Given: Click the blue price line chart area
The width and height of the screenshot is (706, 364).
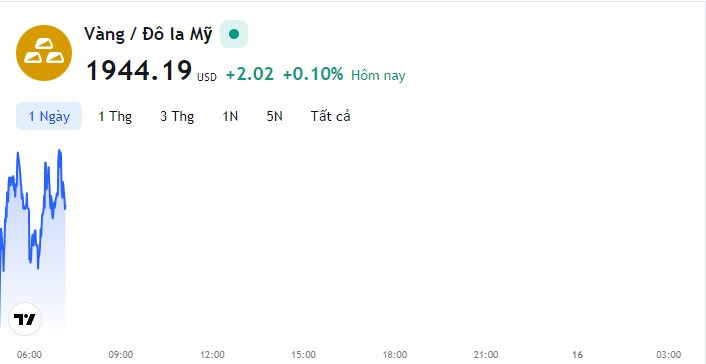Looking at the screenshot, I should click(33, 243).
